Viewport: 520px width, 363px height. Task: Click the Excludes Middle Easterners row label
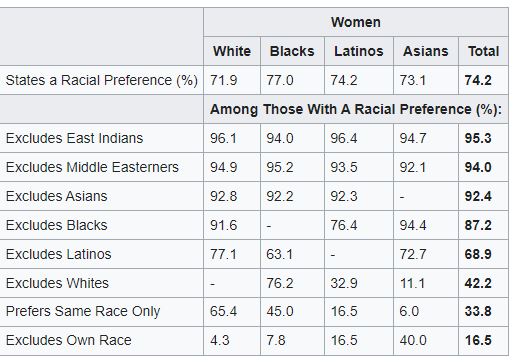coord(92,167)
